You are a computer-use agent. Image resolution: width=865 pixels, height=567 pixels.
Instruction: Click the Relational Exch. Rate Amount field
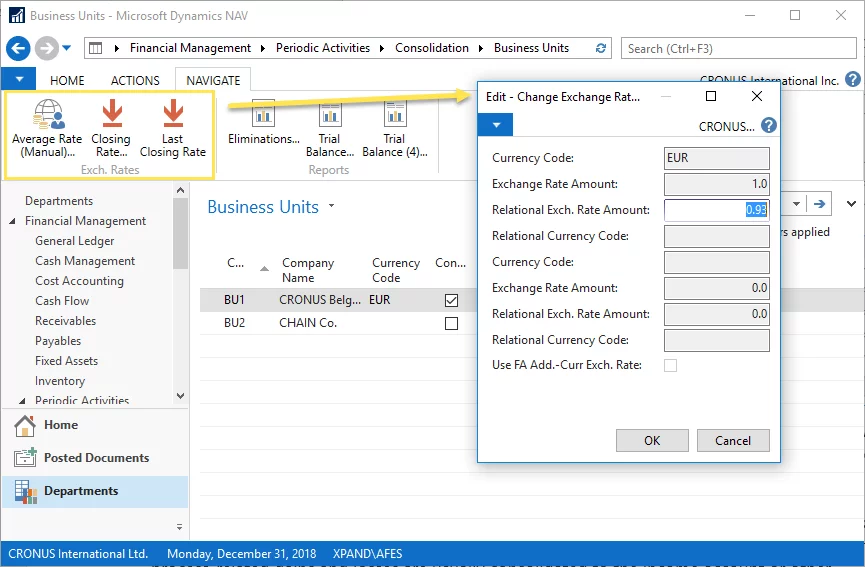pyautogui.click(x=716, y=210)
